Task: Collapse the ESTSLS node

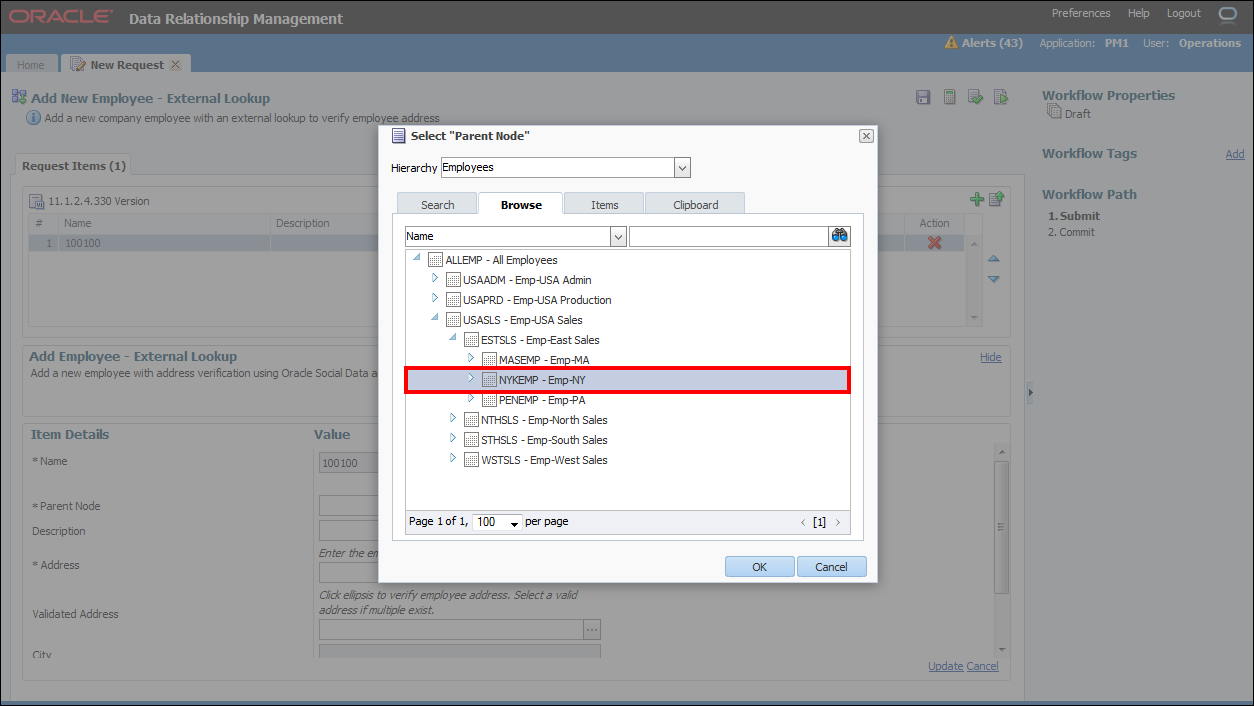Action: click(x=453, y=338)
